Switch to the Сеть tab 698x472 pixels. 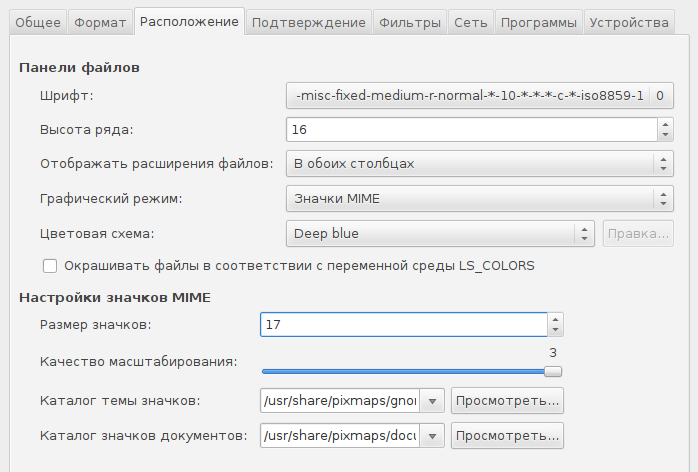pyautogui.click(x=471, y=22)
